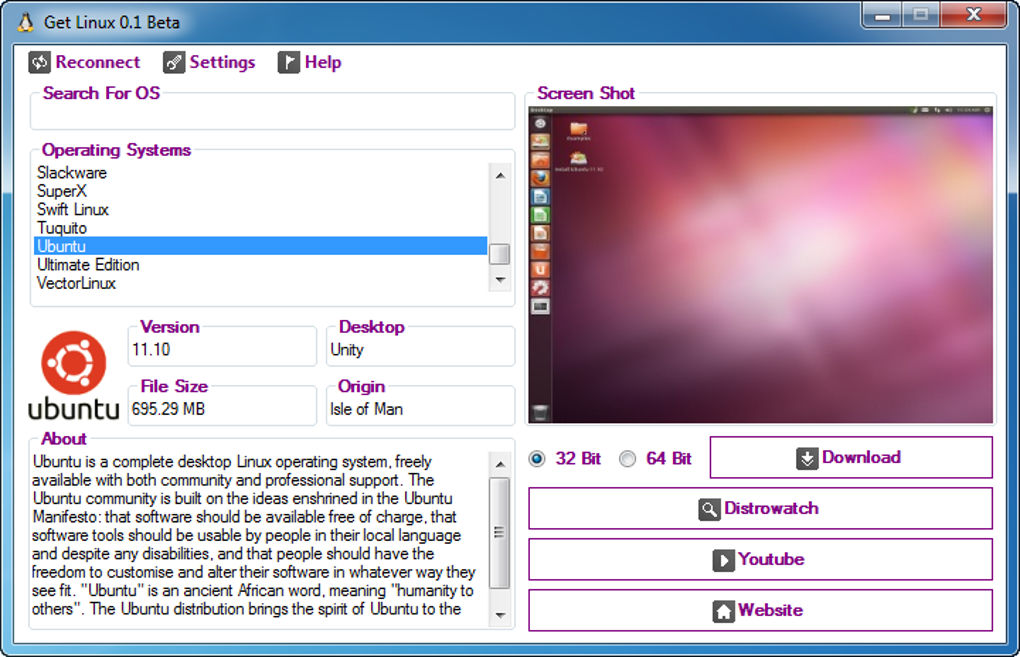Click the Settings wrench icon
This screenshot has height=657, width=1020.
pyautogui.click(x=174, y=62)
